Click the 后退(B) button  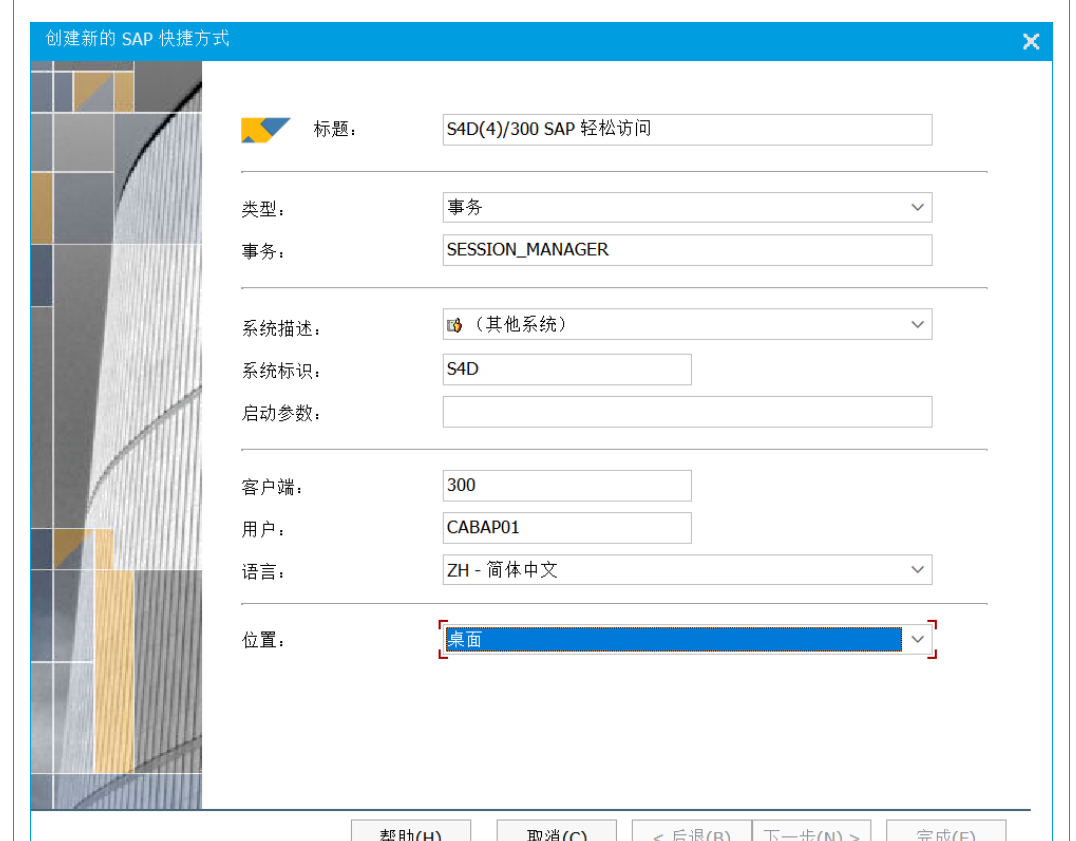coord(692,831)
